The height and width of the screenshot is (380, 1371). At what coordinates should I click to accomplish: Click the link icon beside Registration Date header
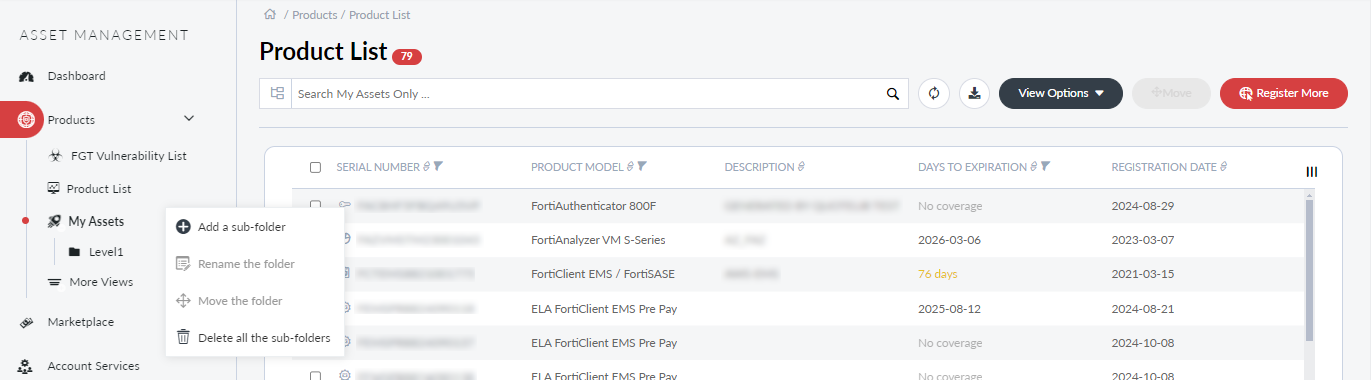pos(1223,167)
